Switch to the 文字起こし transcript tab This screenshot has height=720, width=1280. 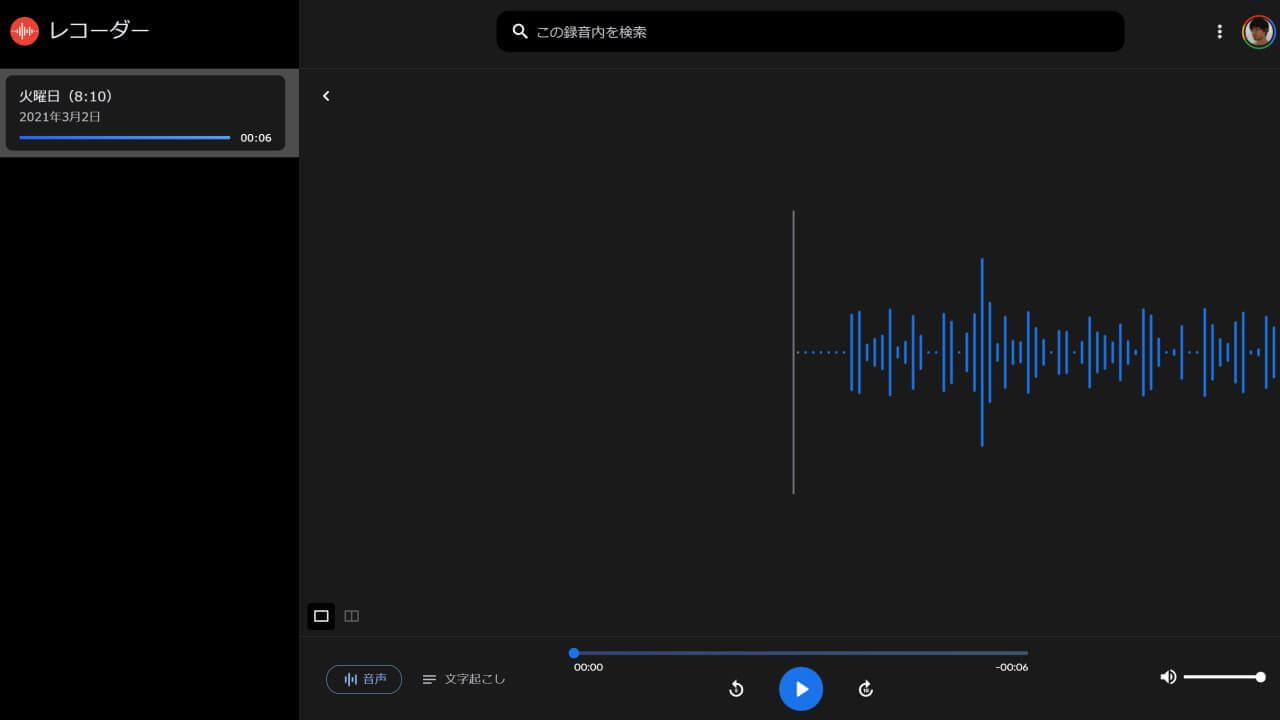tap(463, 679)
